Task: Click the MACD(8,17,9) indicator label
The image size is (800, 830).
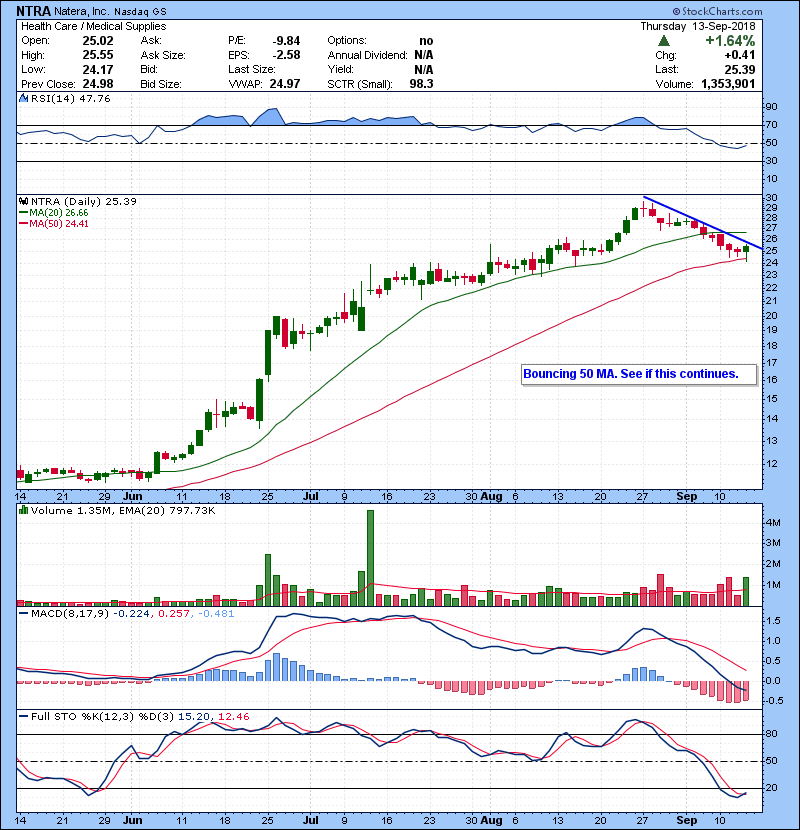Action: pyautogui.click(x=70, y=614)
